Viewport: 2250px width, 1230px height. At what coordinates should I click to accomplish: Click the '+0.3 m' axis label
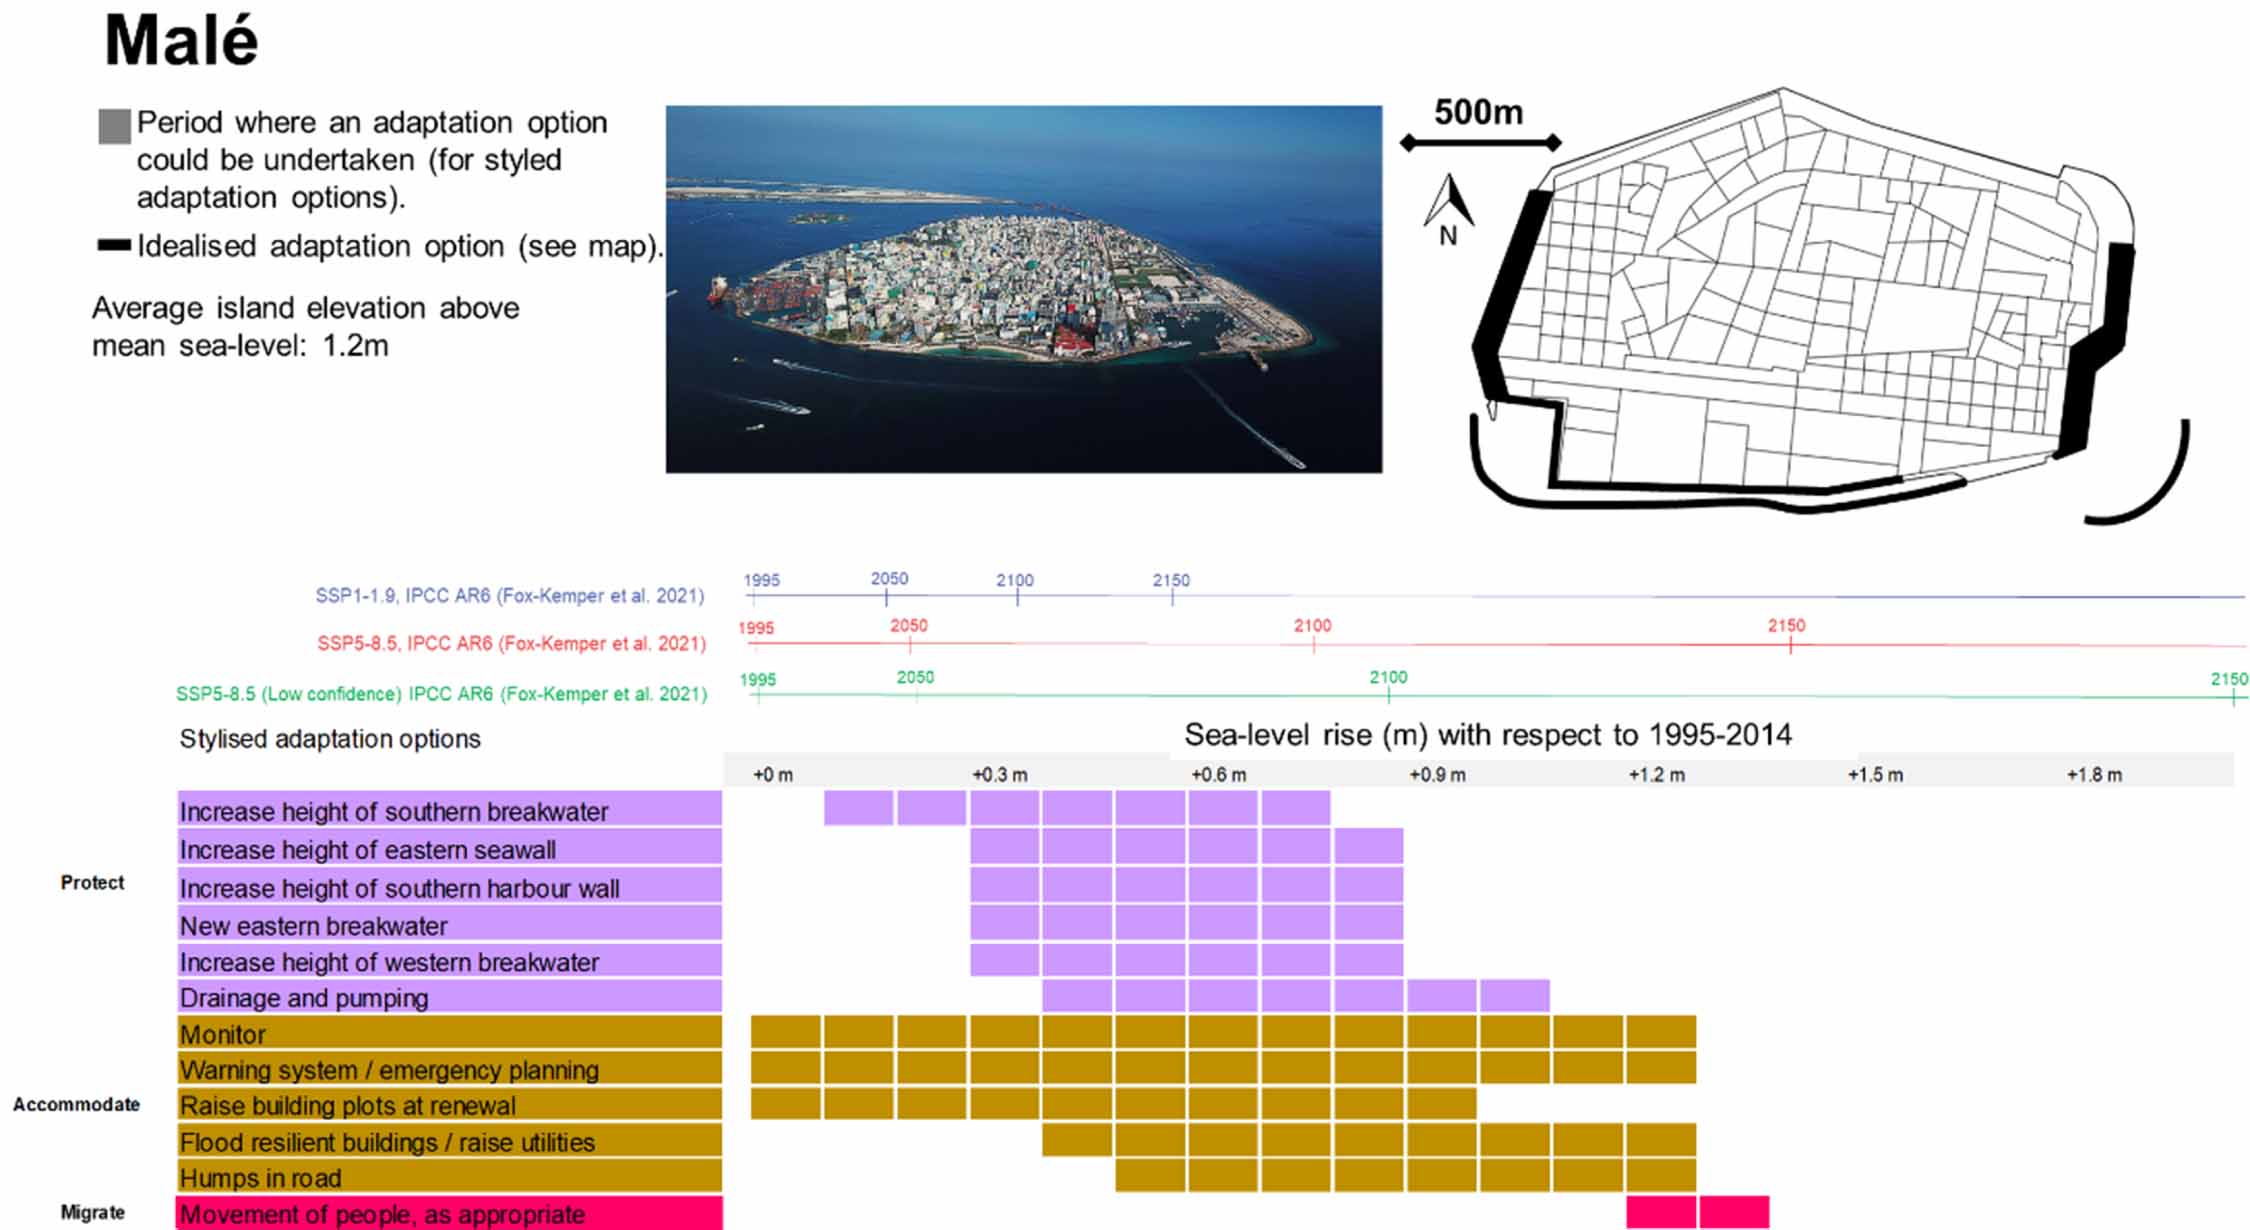(x=1000, y=775)
